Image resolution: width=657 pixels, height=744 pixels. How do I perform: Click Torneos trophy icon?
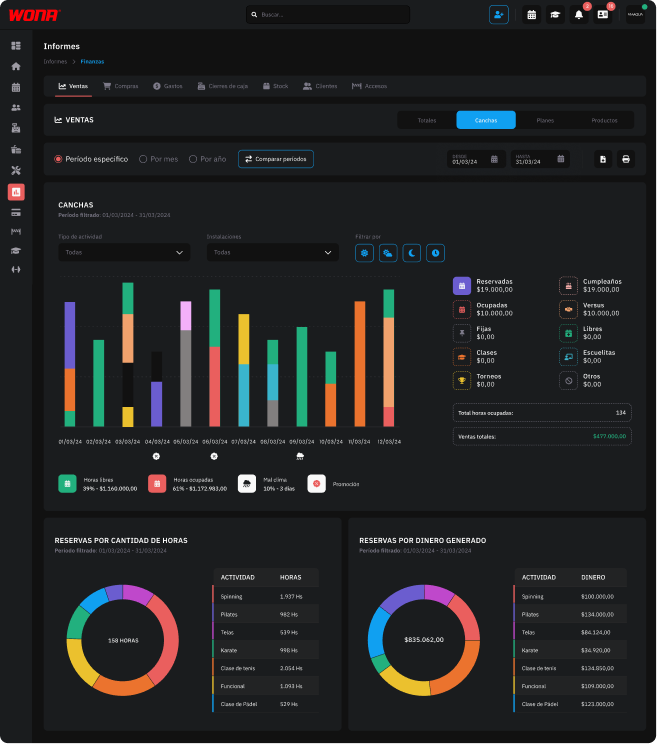coord(462,381)
